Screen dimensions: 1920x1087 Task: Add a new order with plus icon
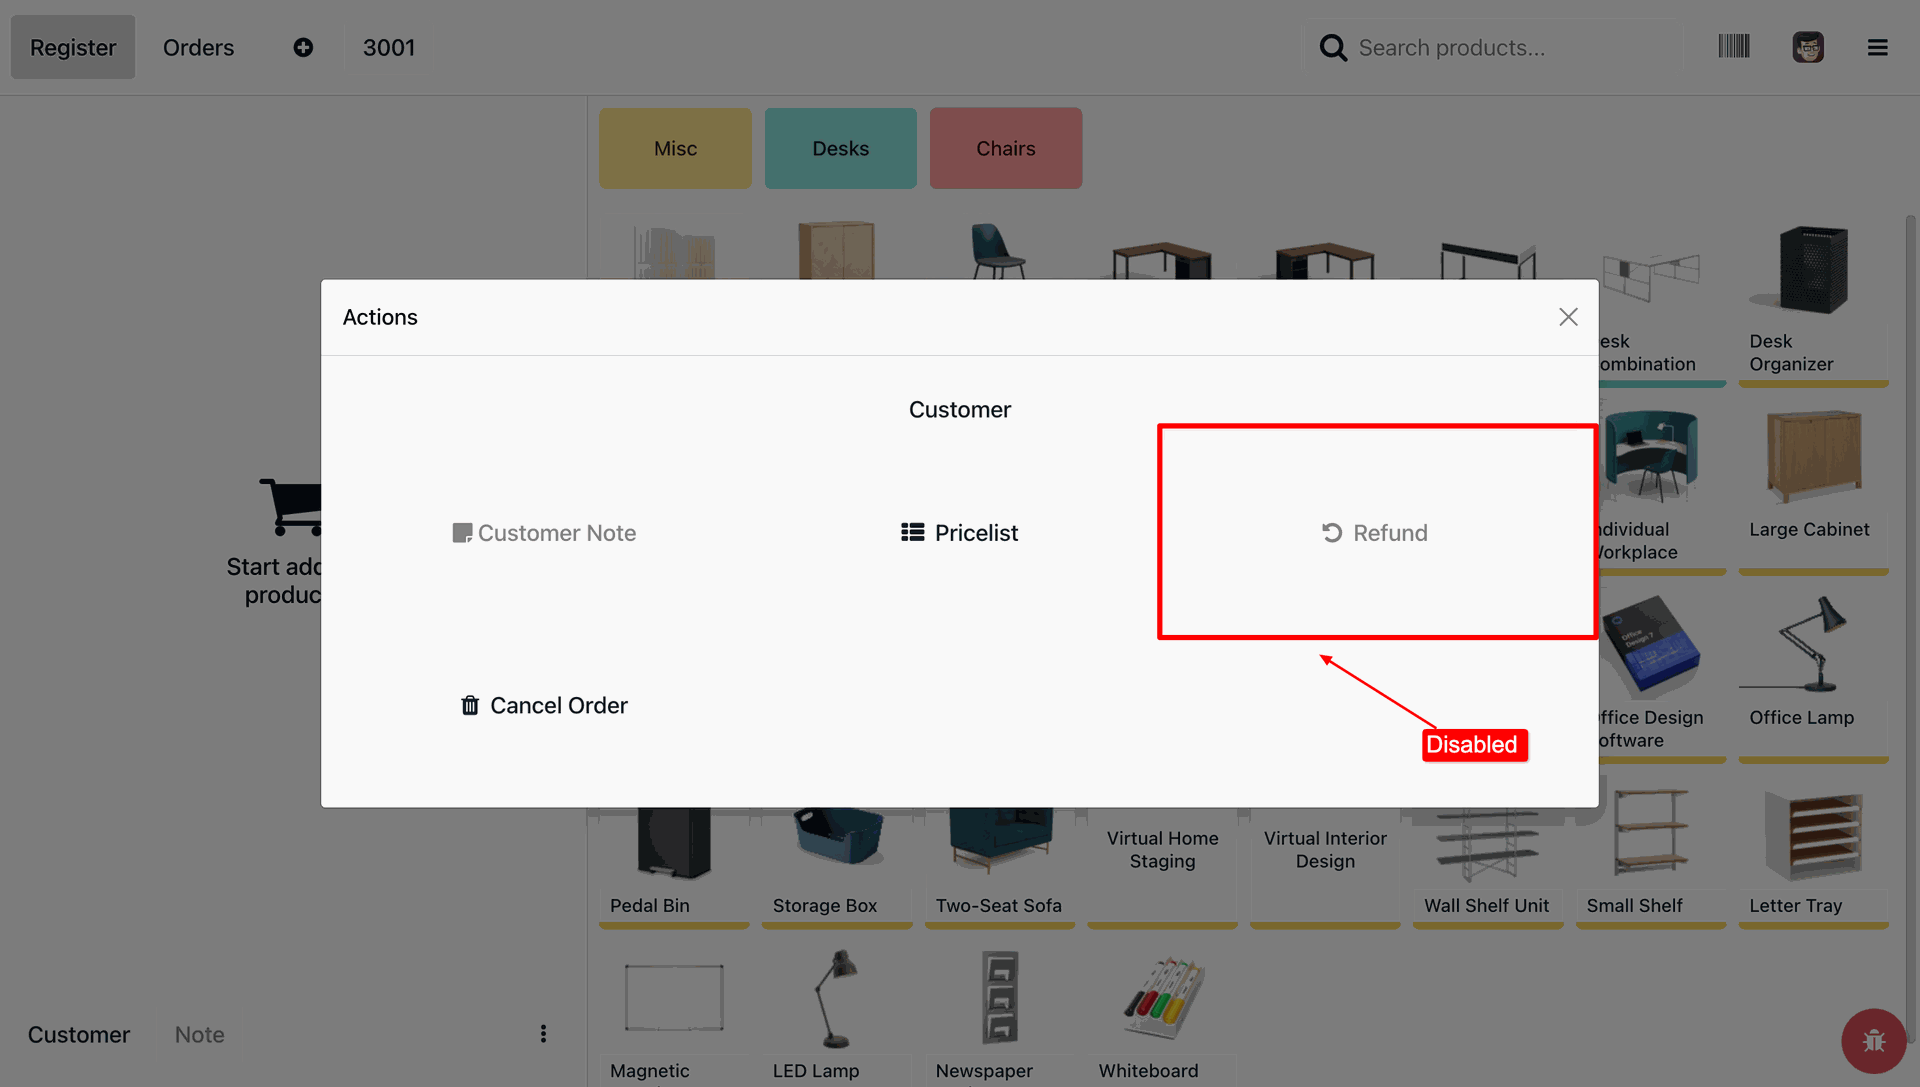pyautogui.click(x=303, y=47)
